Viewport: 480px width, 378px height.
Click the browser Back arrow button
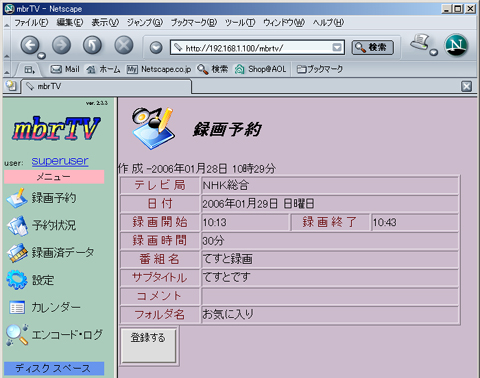(30, 45)
